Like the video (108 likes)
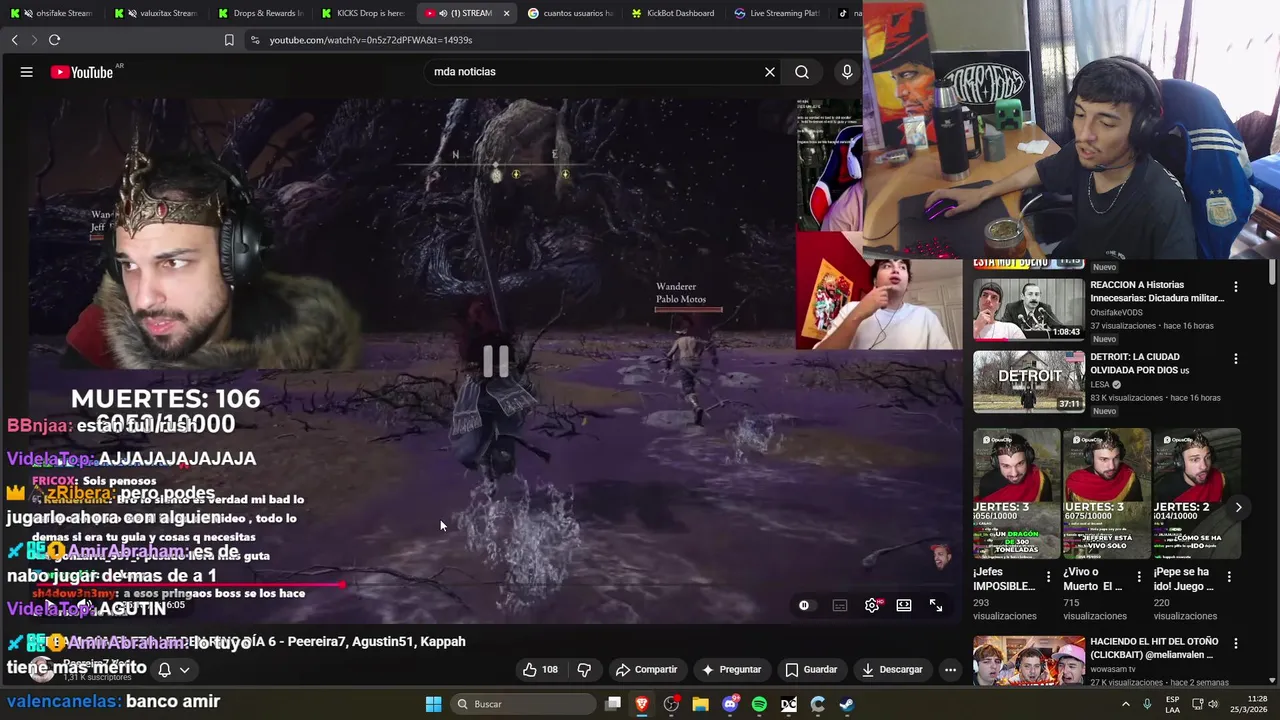Image resolution: width=1280 pixels, height=720 pixels. point(540,669)
